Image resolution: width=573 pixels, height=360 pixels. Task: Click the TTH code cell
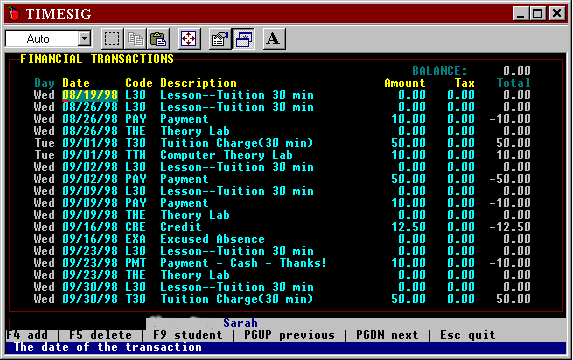pos(136,155)
